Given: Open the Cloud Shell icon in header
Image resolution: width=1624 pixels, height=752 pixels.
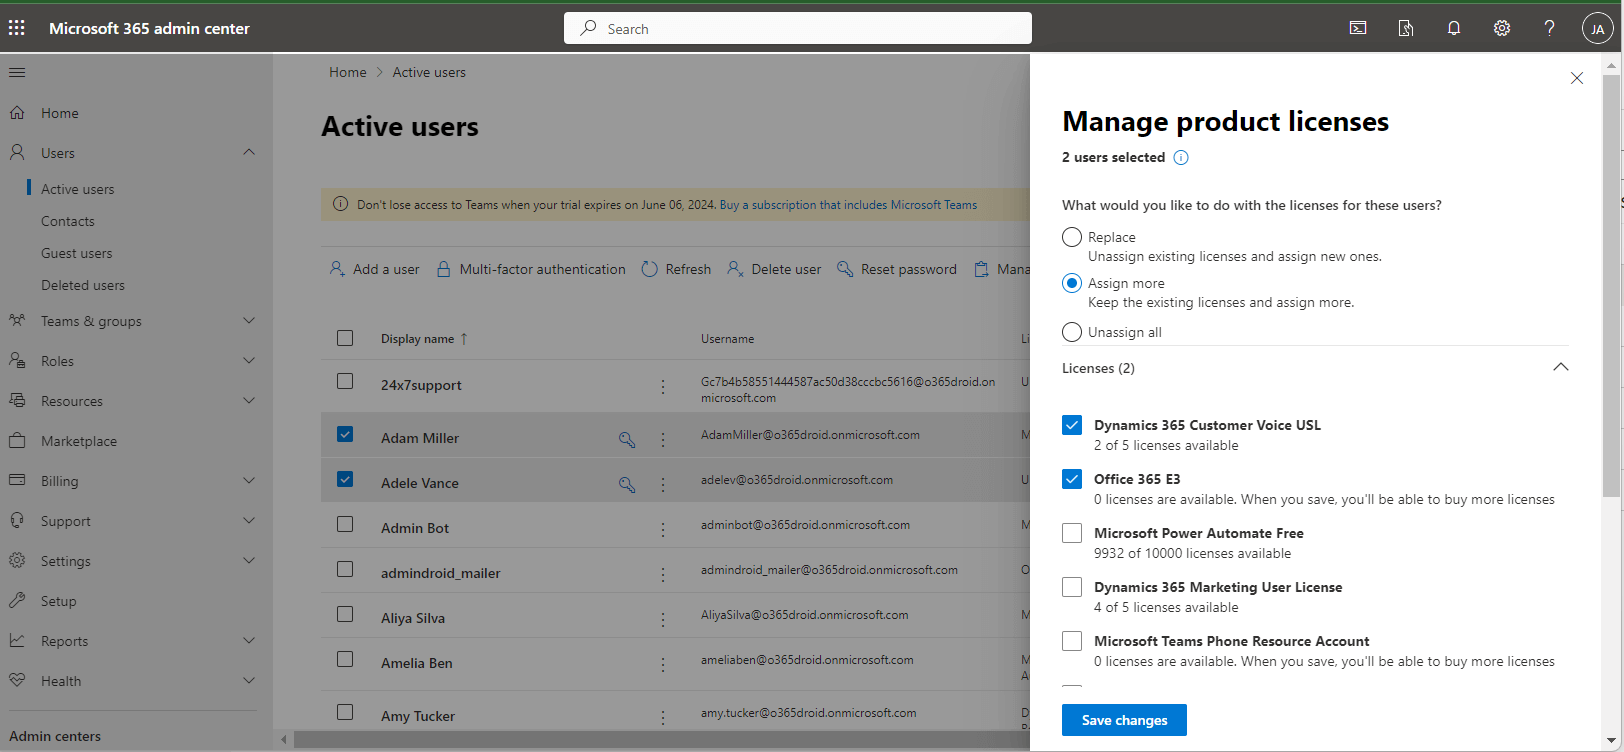Looking at the screenshot, I should click(1358, 28).
